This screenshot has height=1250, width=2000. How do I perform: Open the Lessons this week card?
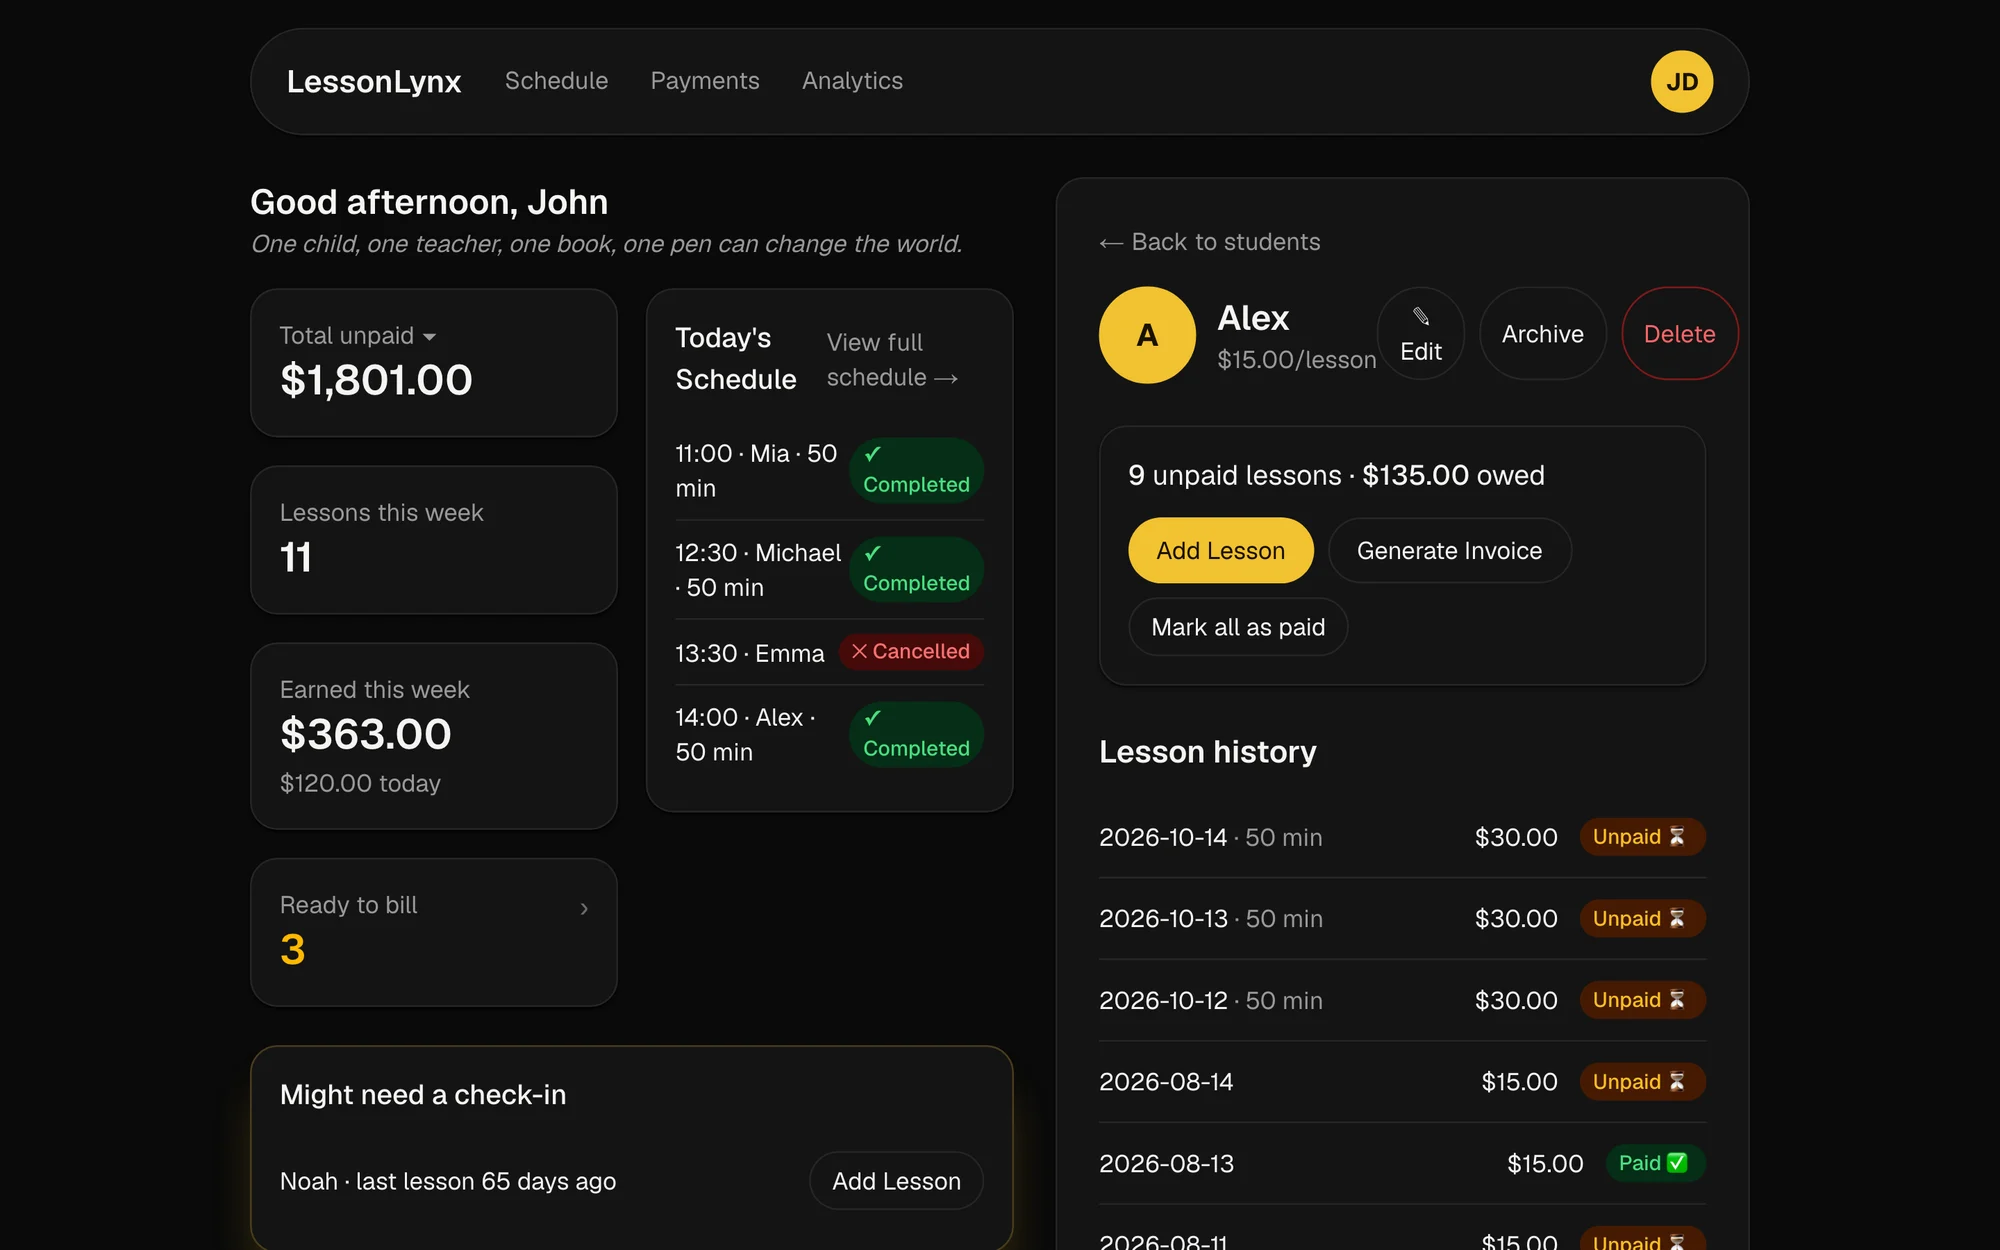coord(433,540)
